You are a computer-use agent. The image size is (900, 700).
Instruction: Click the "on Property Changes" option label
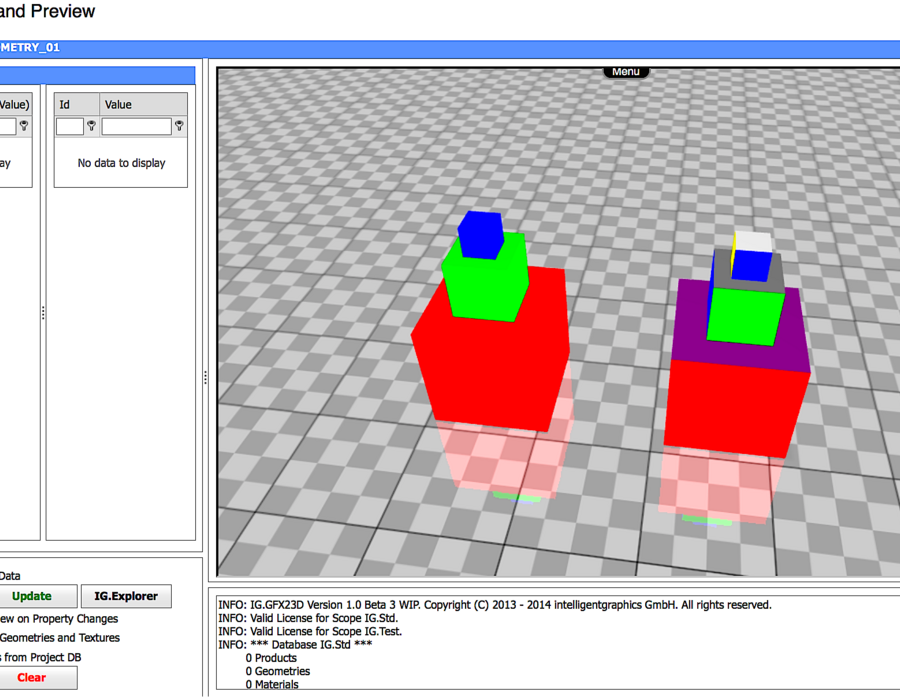click(68, 619)
